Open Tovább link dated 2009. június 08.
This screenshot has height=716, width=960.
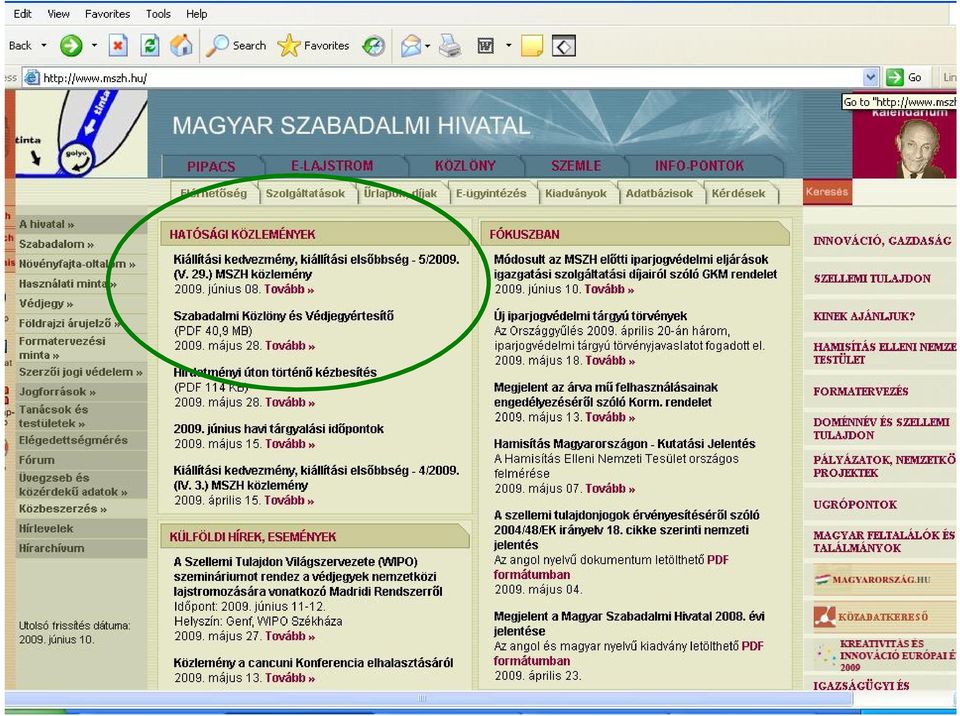(x=289, y=289)
